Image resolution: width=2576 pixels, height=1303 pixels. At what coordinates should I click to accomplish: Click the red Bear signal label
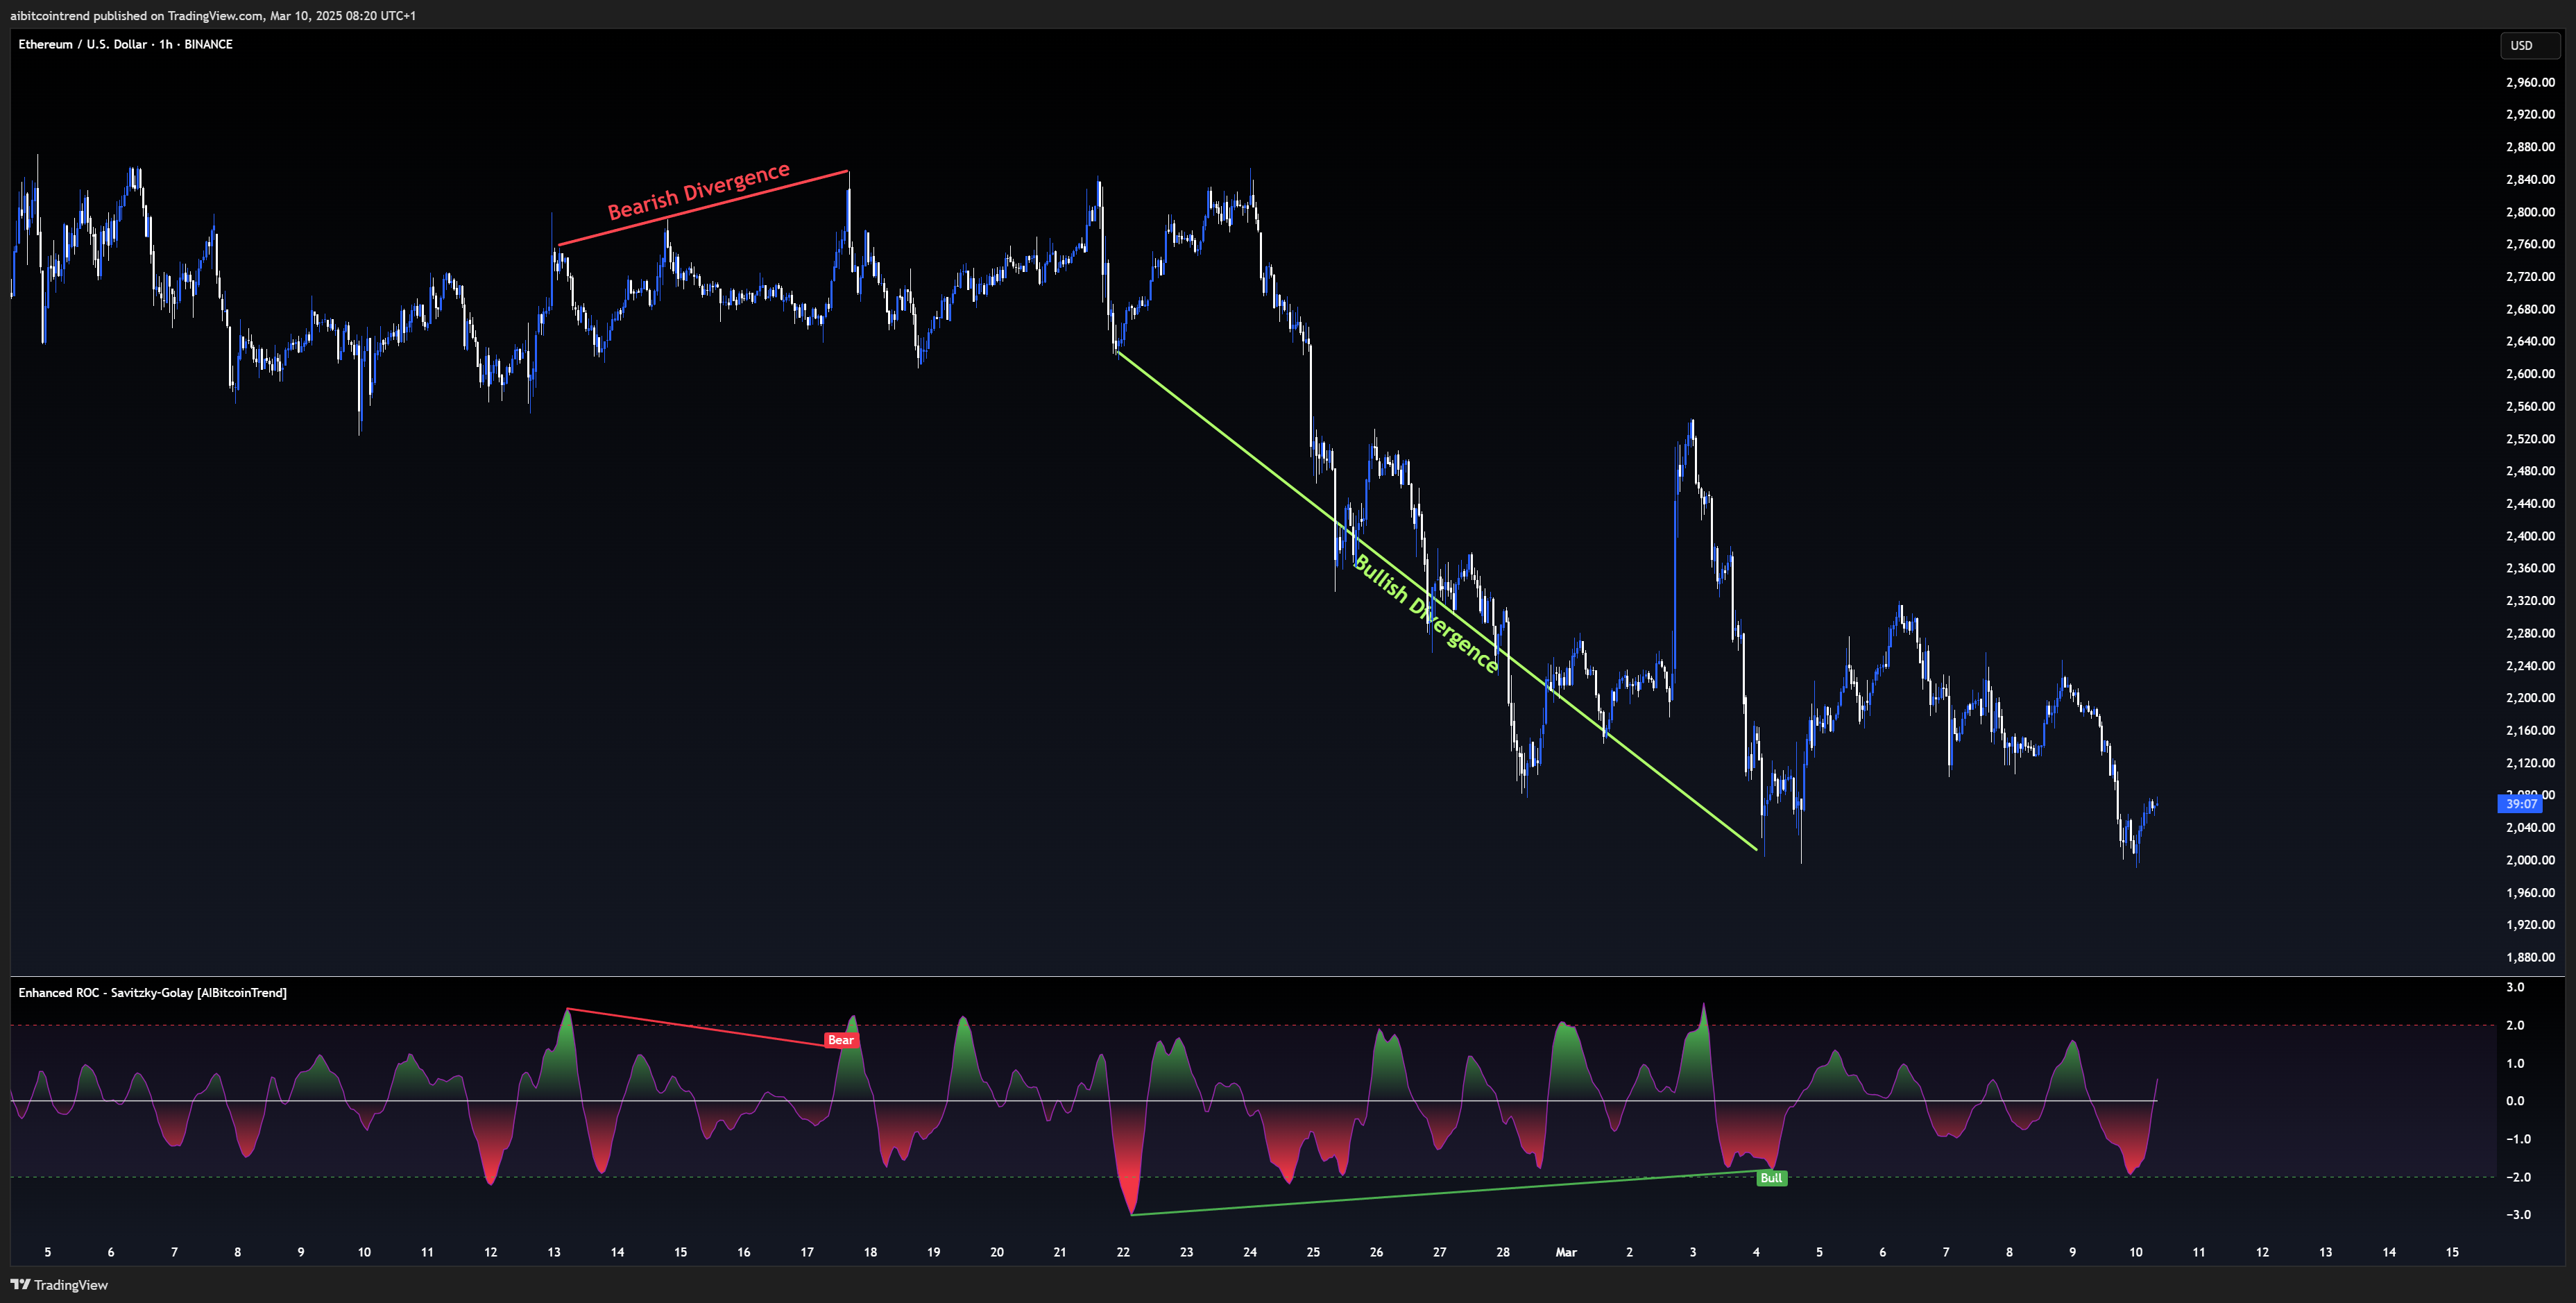point(841,1040)
